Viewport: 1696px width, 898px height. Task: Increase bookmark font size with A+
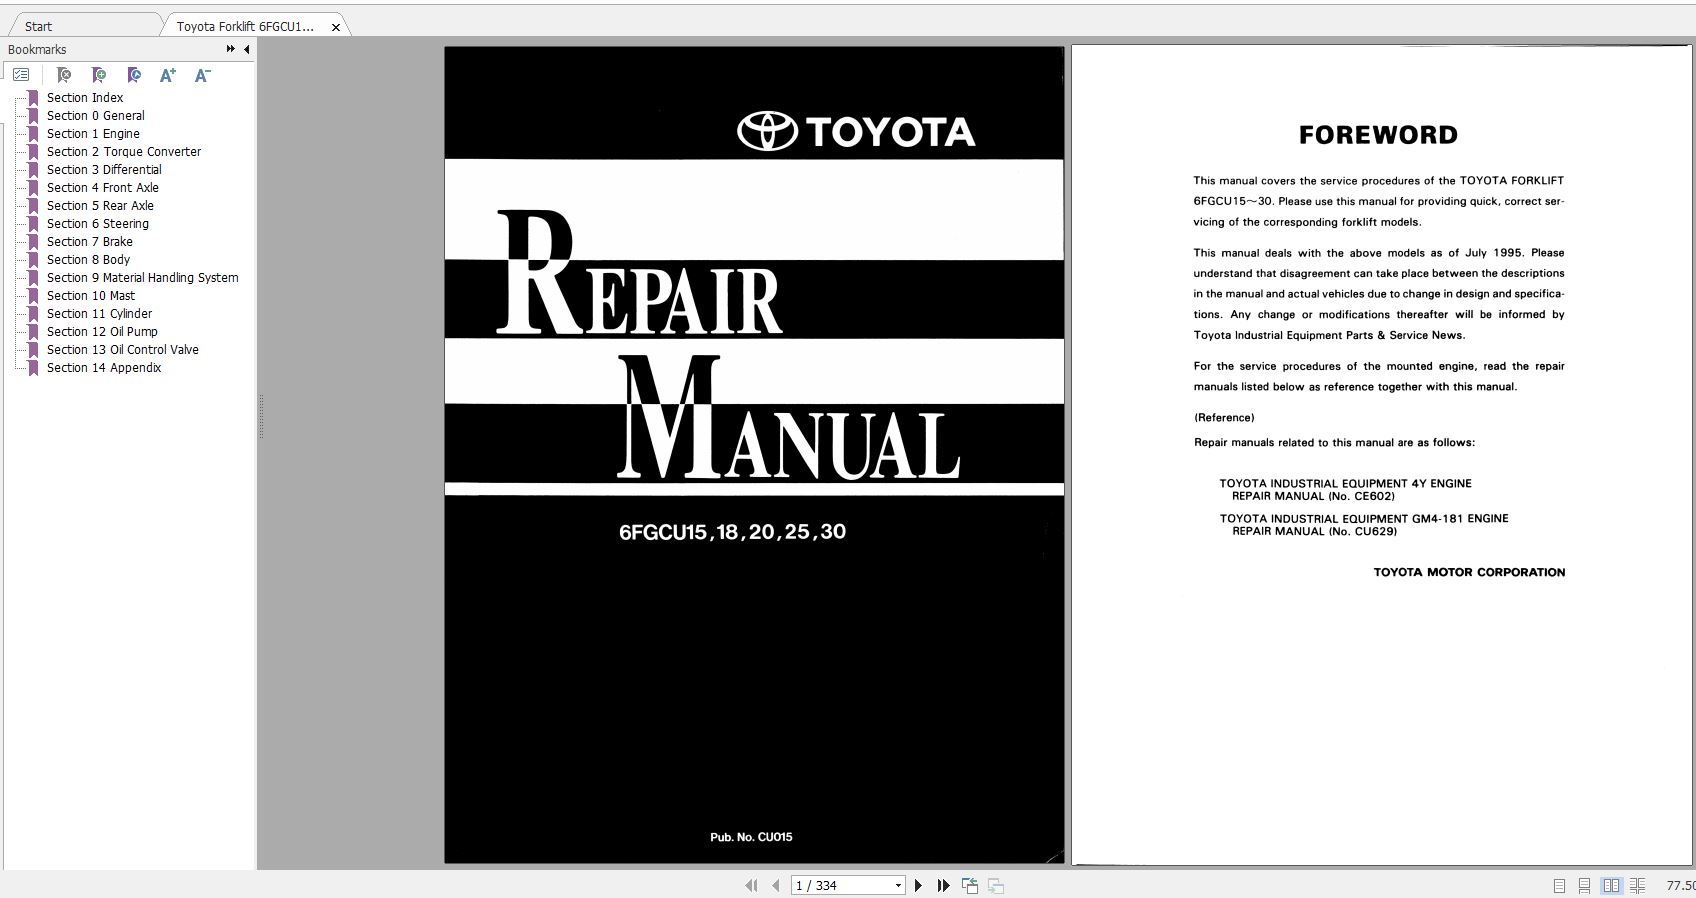(x=168, y=75)
